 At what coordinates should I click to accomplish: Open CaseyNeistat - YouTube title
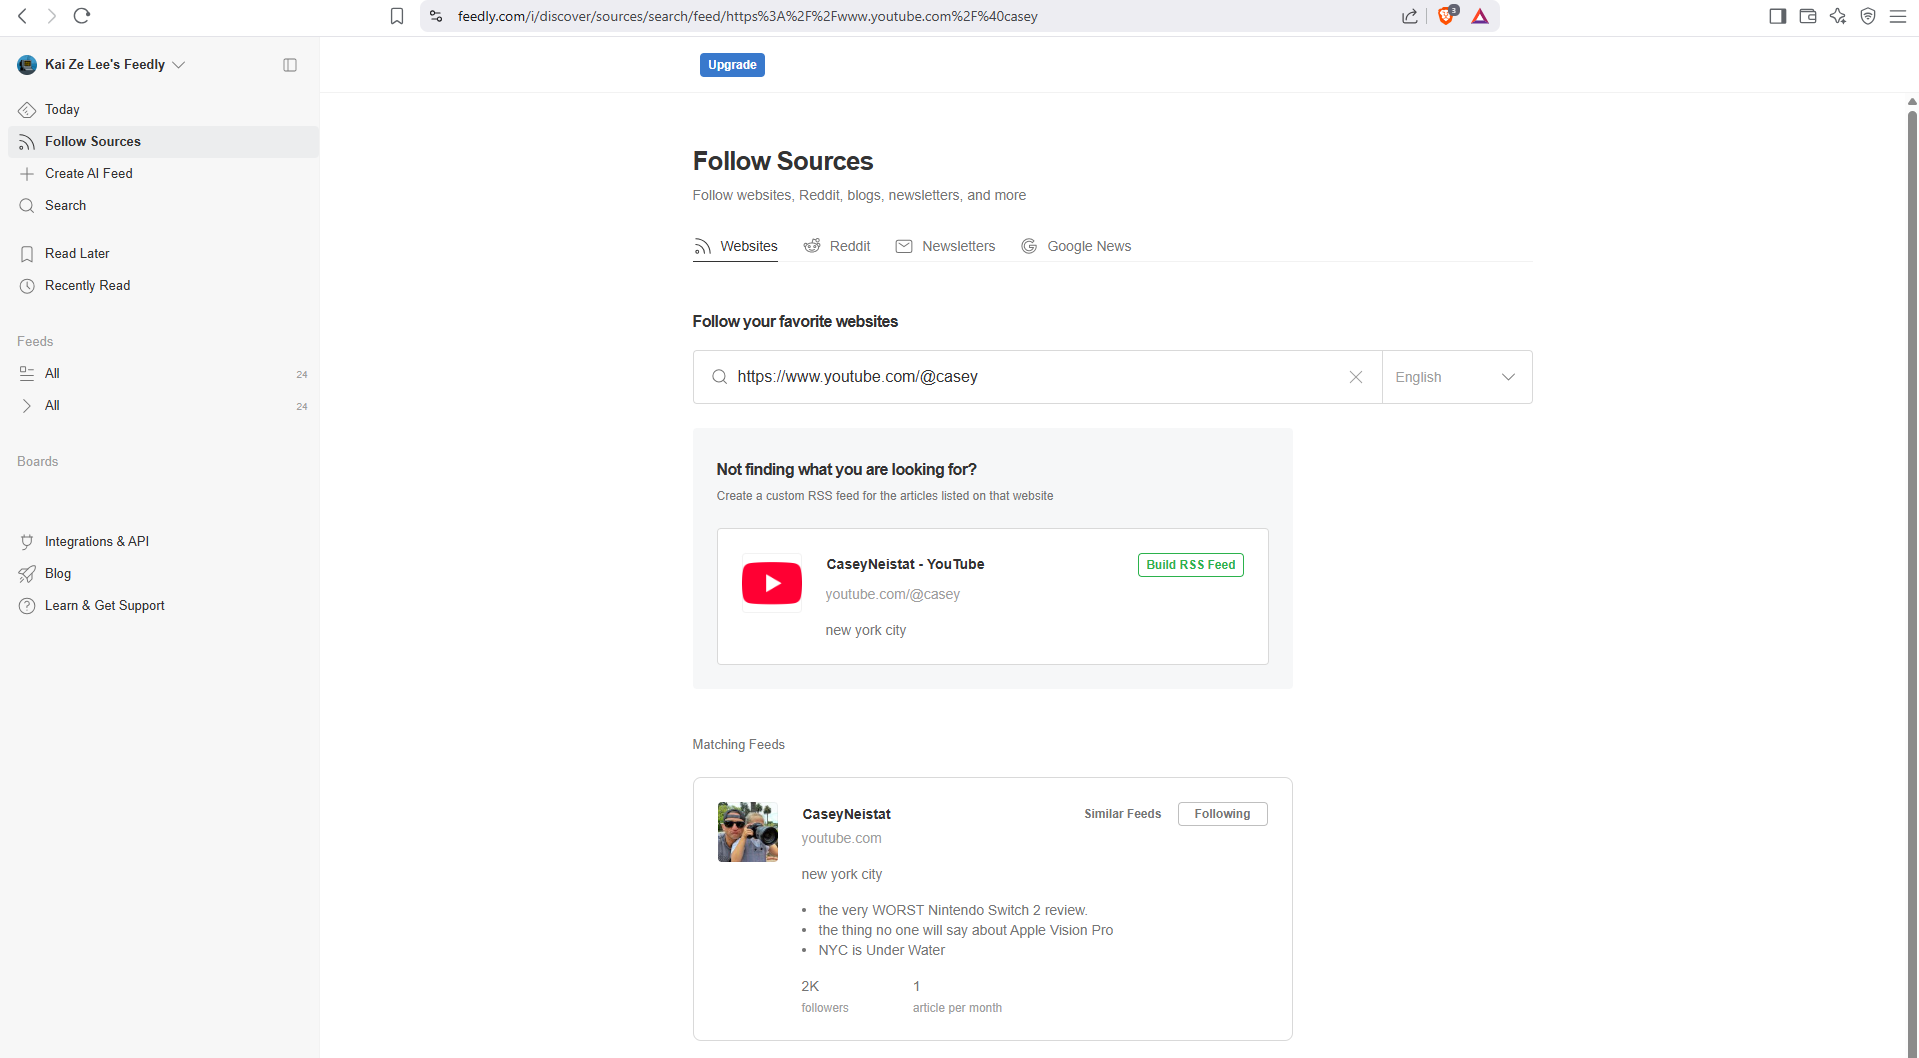click(x=905, y=565)
